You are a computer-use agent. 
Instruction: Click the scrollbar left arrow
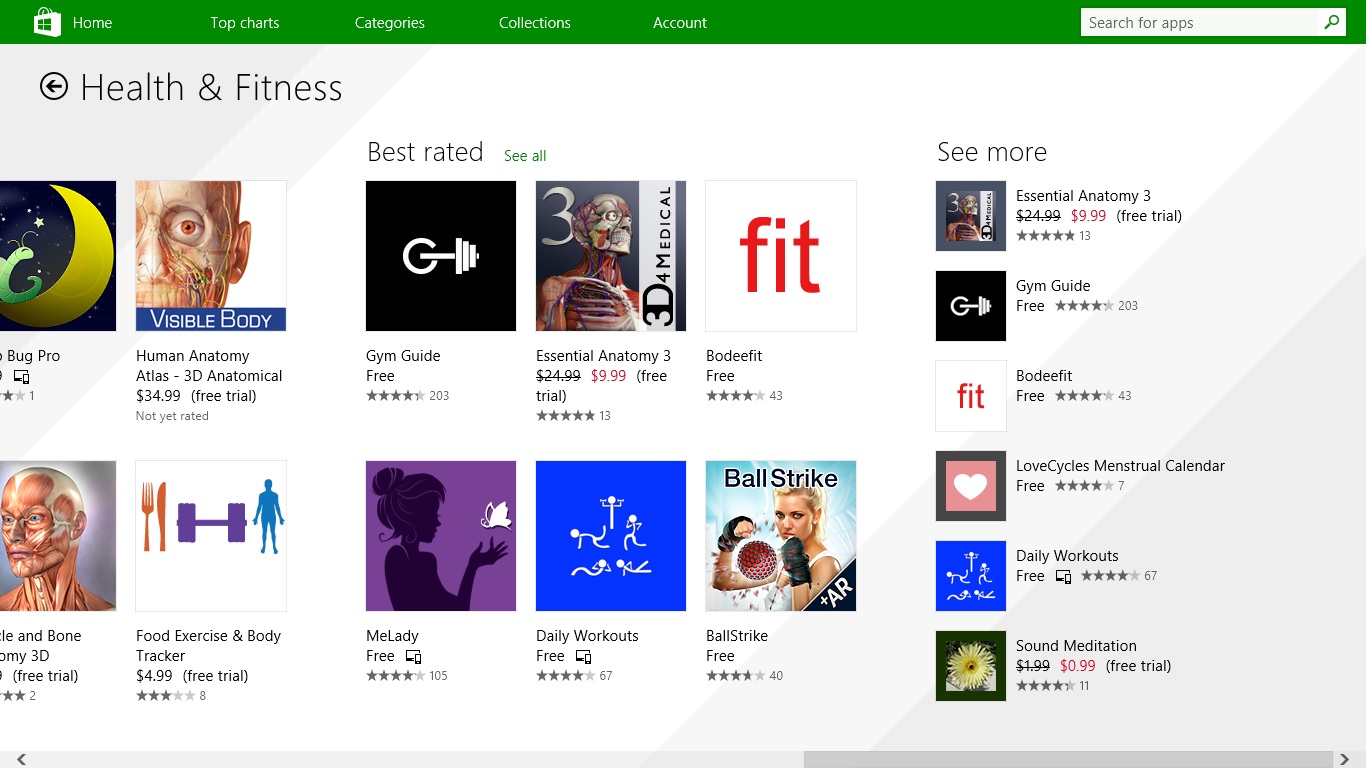(x=21, y=759)
